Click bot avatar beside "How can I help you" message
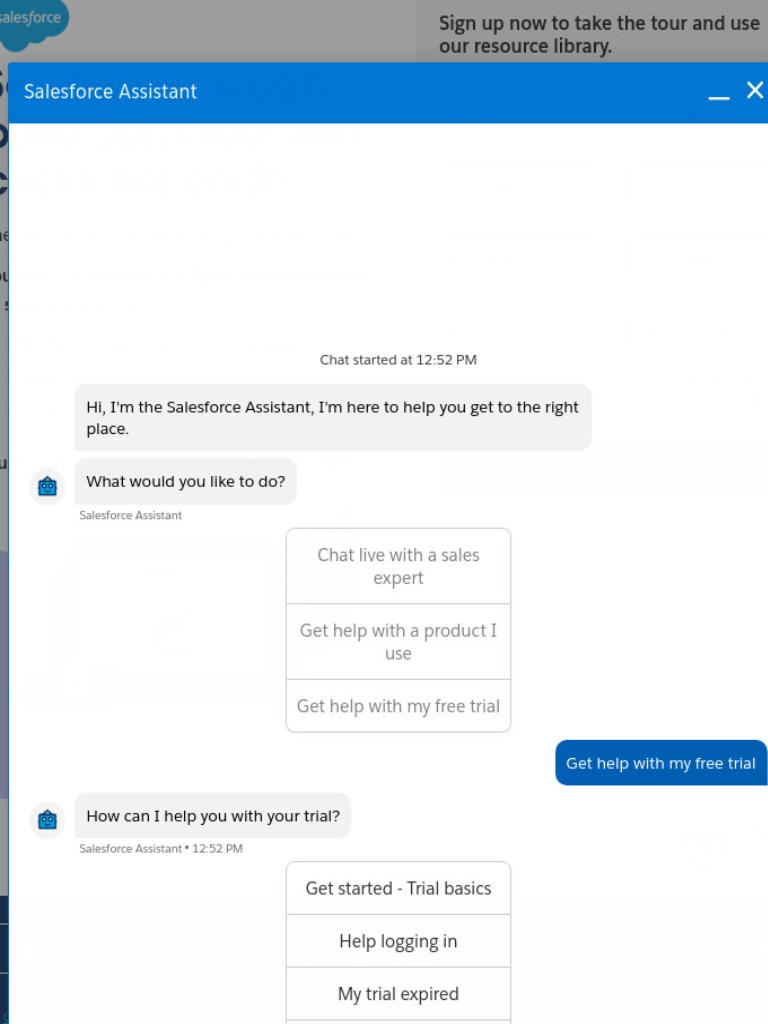Viewport: 768px width, 1024px height. coord(48,820)
